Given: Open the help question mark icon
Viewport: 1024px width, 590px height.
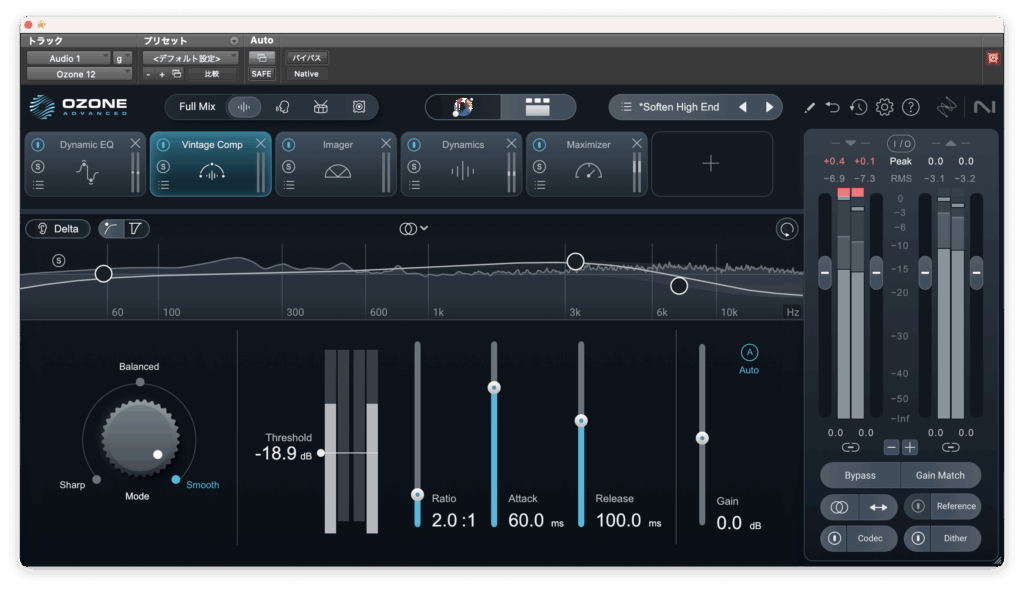Looking at the screenshot, I should point(910,107).
